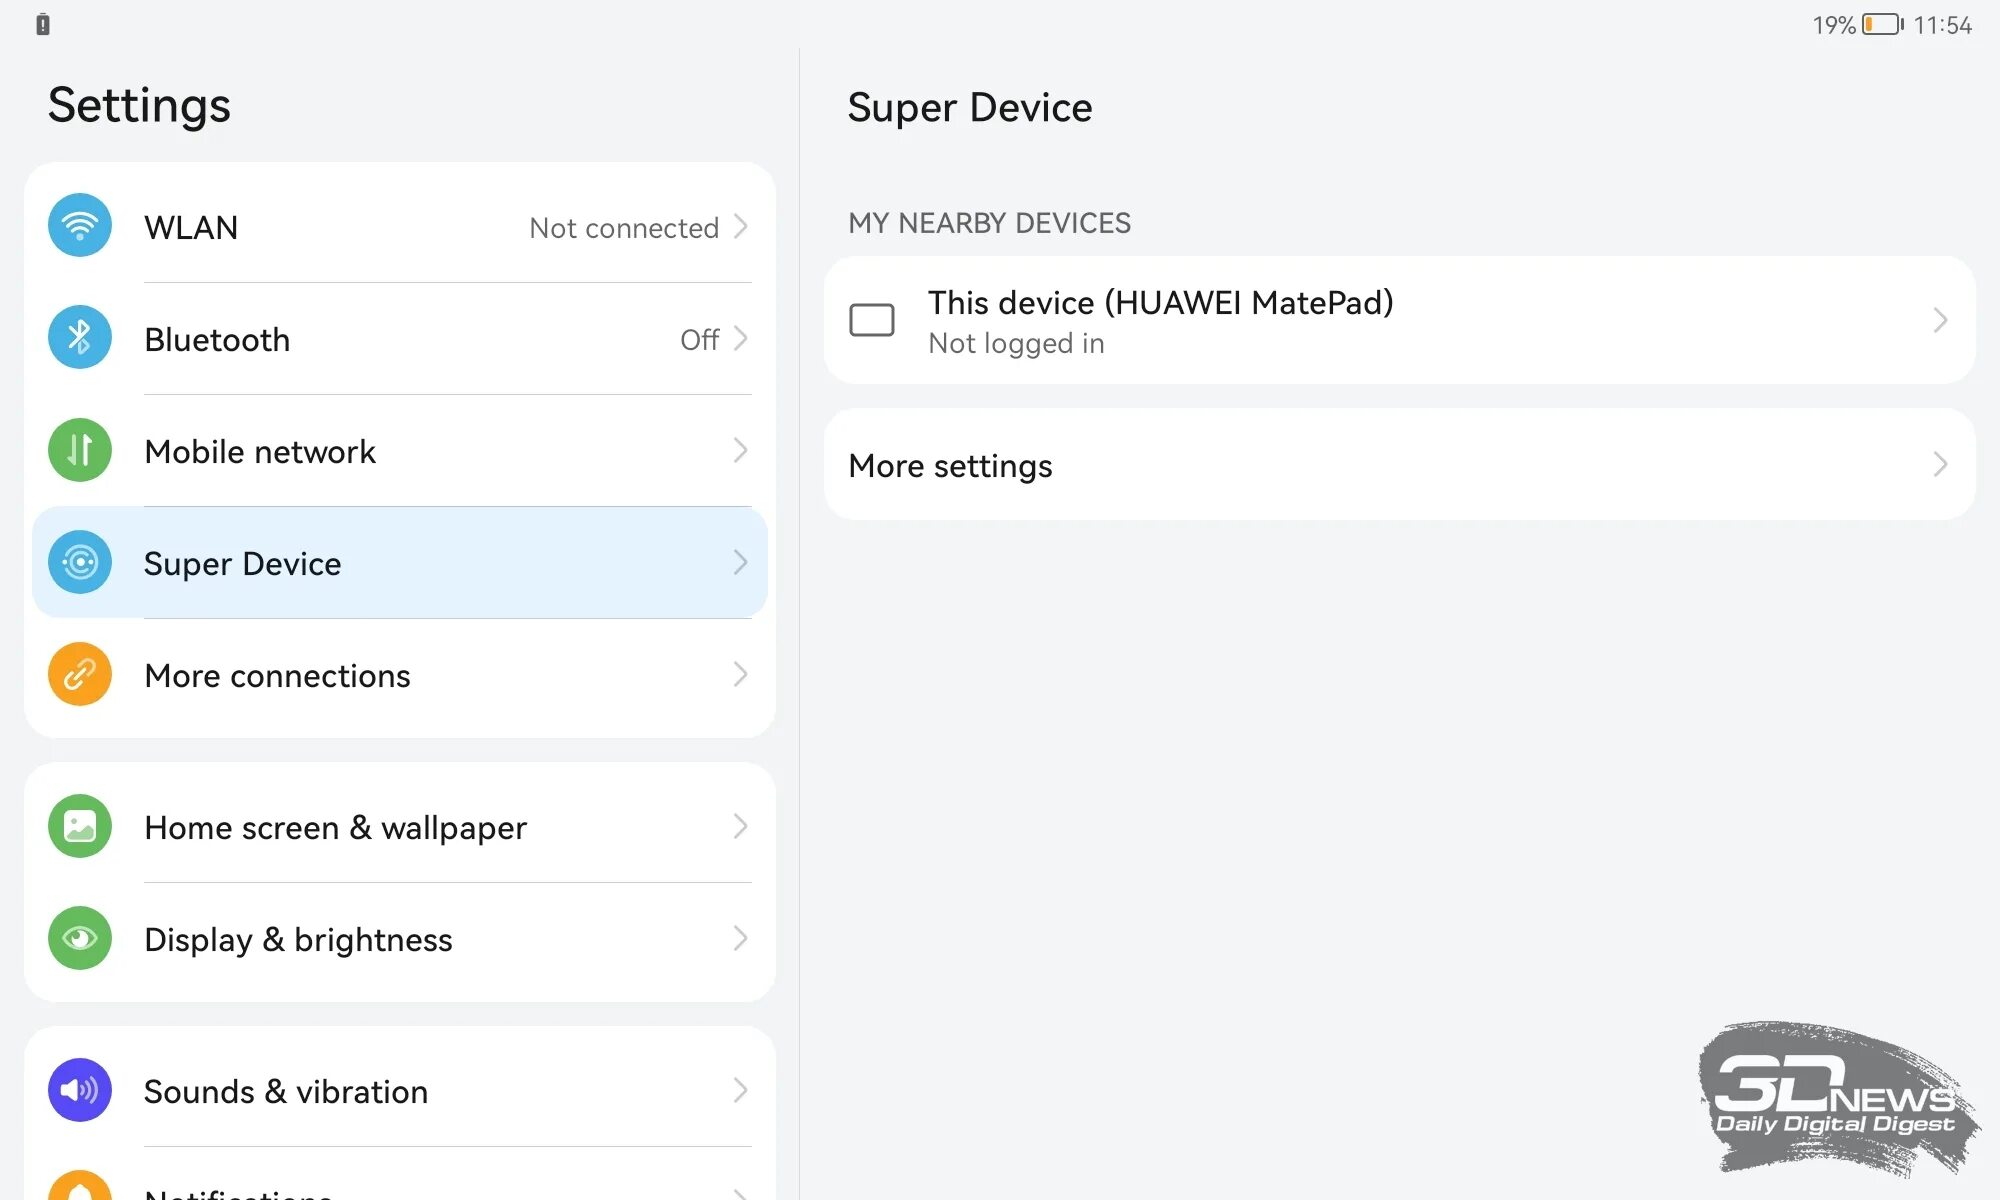
Task: Open WLAN Not connected status
Action: click(x=624, y=228)
